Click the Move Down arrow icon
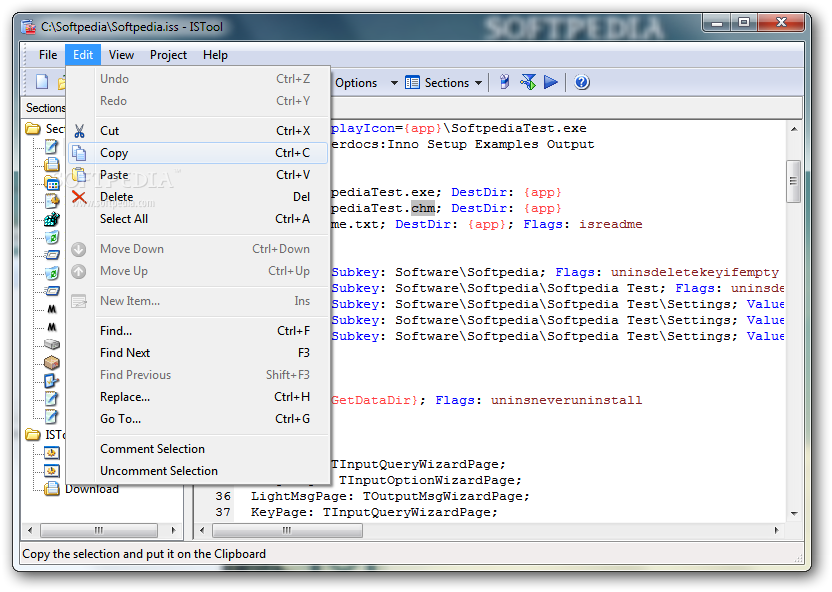The height and width of the screenshot is (592, 832). click(x=79, y=249)
